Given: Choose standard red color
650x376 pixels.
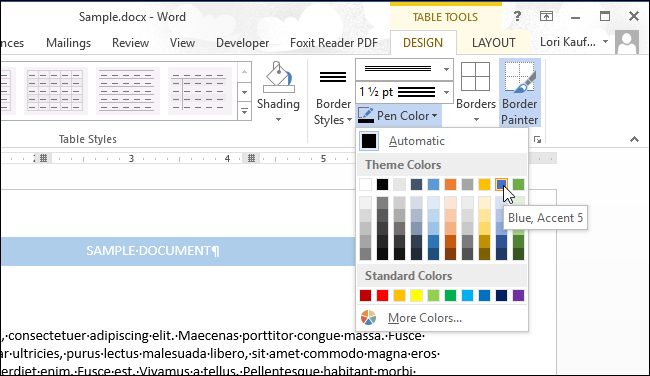Looking at the screenshot, I should (x=383, y=295).
